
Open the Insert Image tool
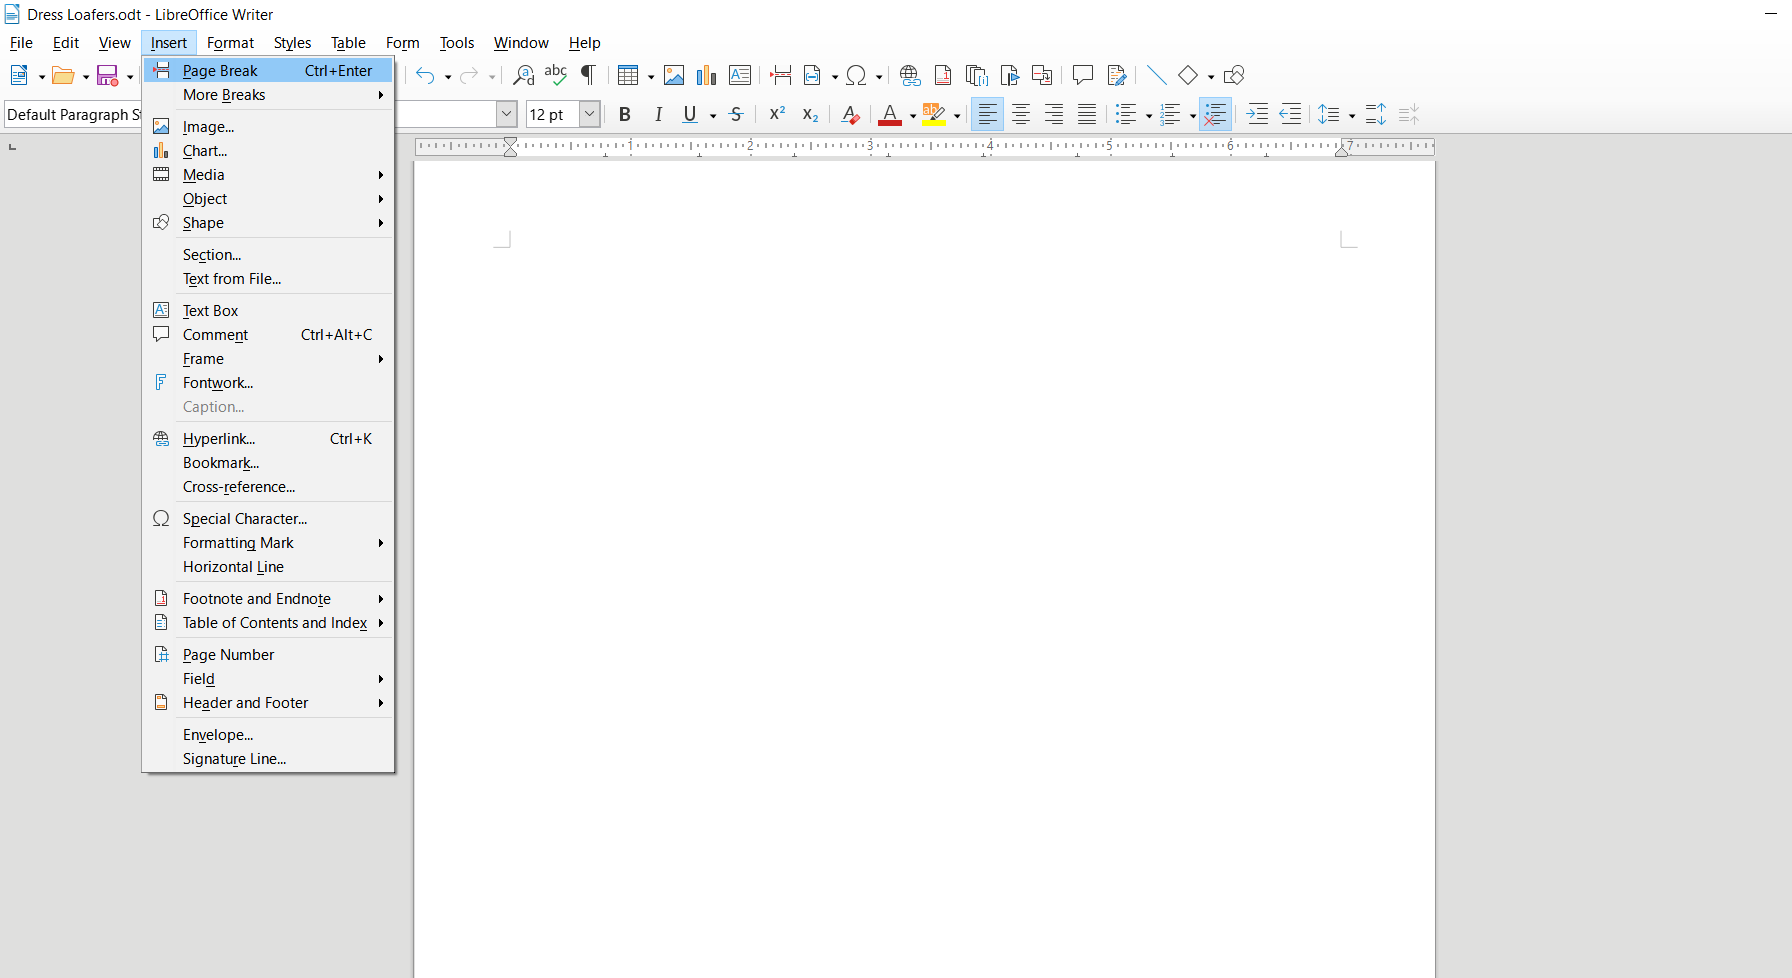click(673, 75)
